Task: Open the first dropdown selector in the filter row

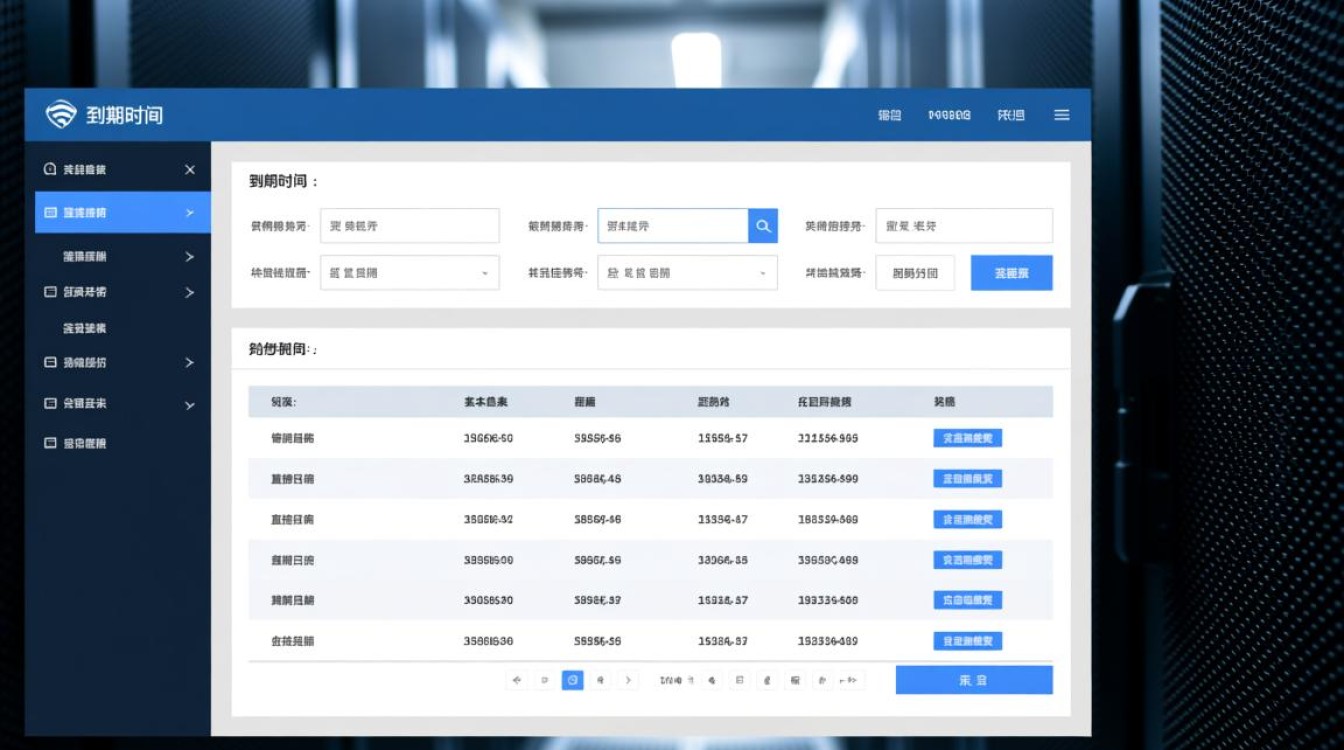Action: tap(410, 272)
